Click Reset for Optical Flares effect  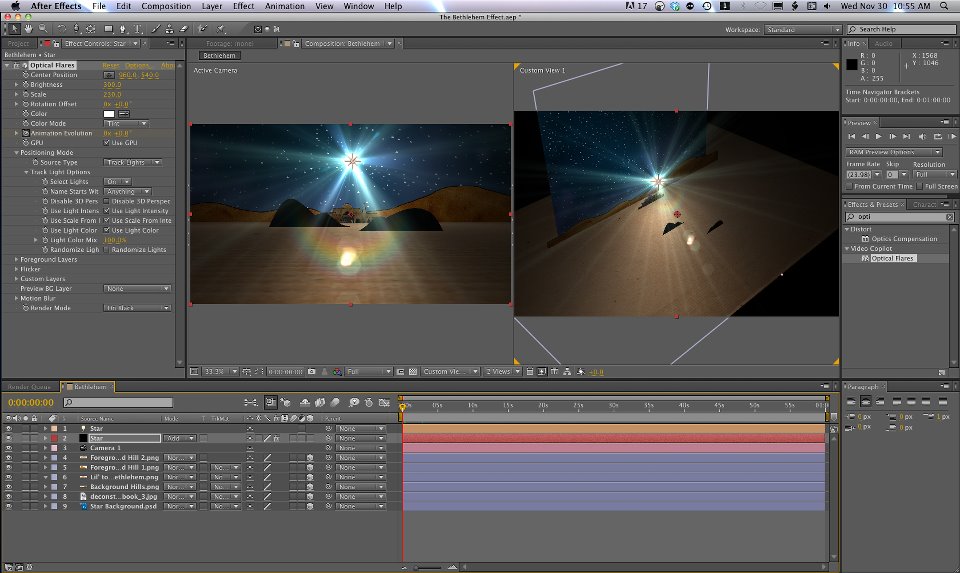coord(111,65)
